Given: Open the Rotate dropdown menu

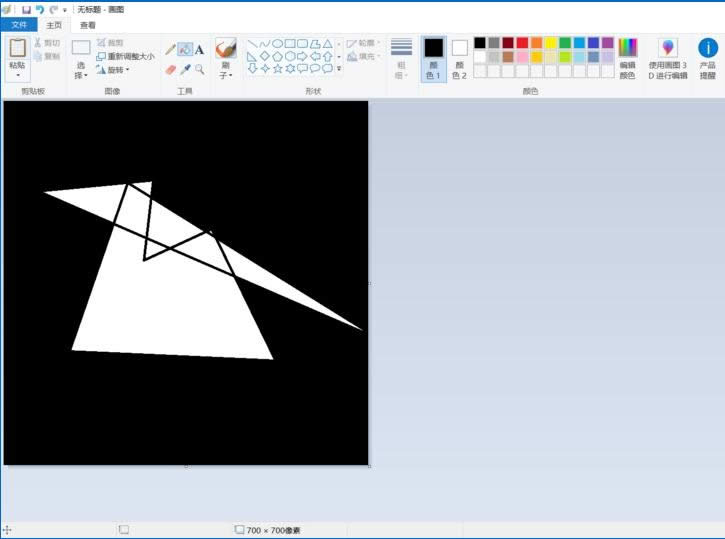Looking at the screenshot, I should (113, 70).
